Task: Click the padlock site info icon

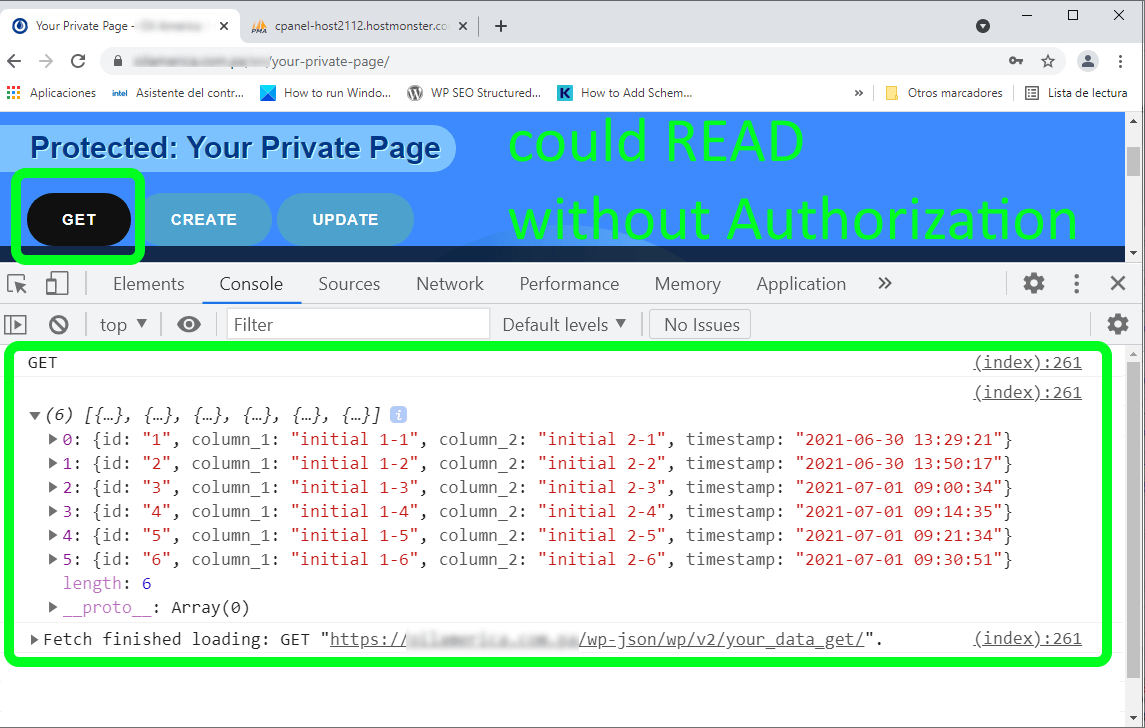Action: coord(118,61)
